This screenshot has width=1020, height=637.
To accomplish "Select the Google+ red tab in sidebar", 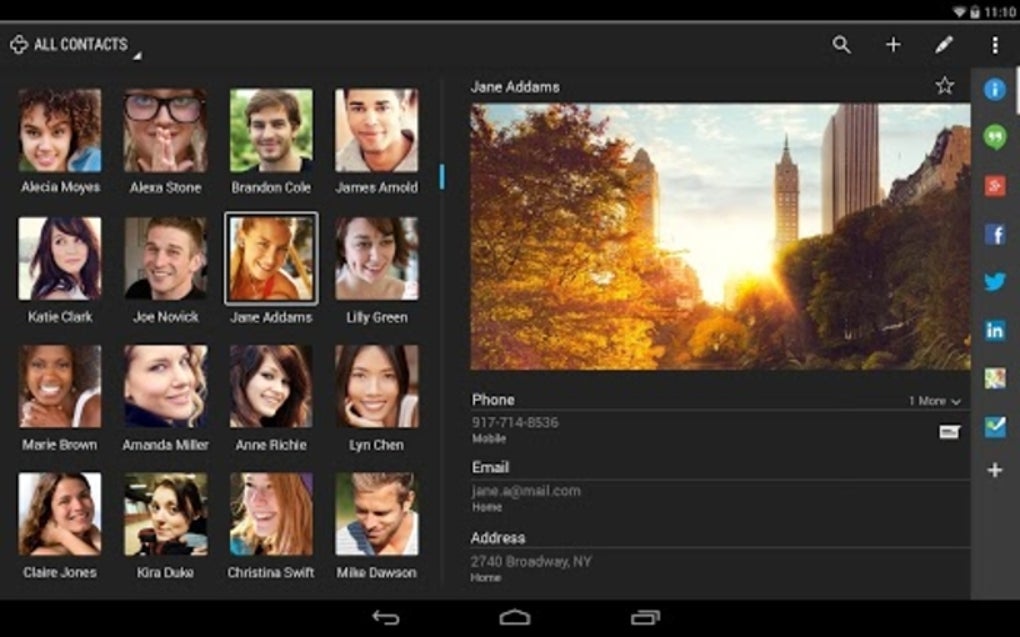I will pos(995,186).
